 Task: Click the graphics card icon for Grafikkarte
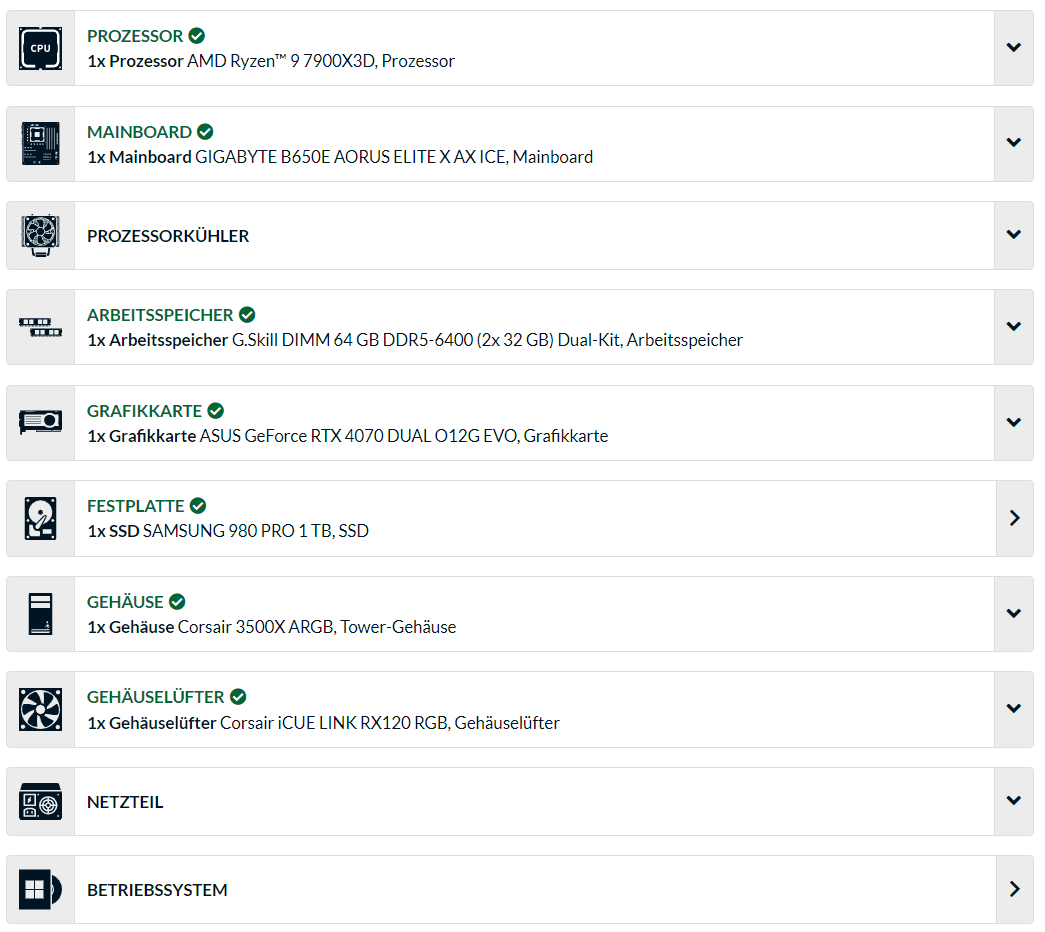pyautogui.click(x=41, y=422)
